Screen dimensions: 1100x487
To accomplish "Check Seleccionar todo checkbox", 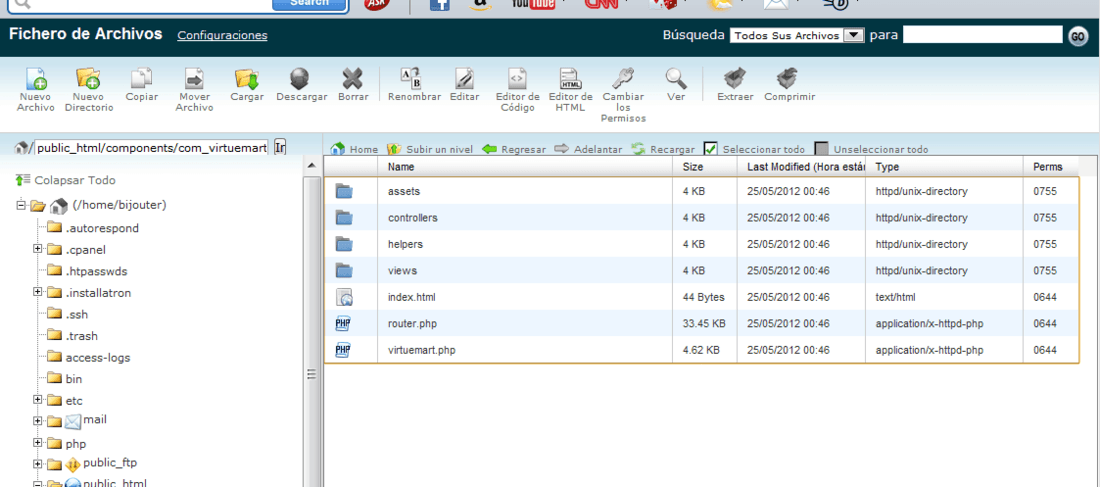I will pyautogui.click(x=711, y=149).
